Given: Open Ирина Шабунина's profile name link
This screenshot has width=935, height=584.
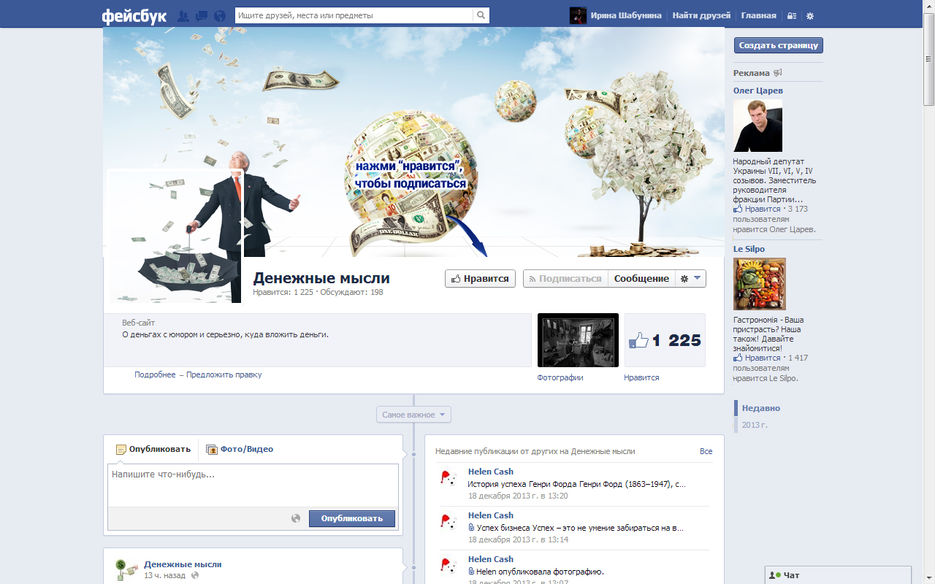Looking at the screenshot, I should click(x=626, y=16).
